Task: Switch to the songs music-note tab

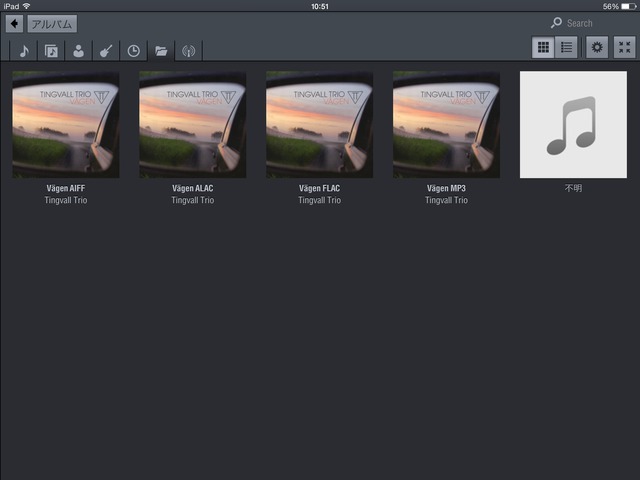Action: click(x=24, y=51)
